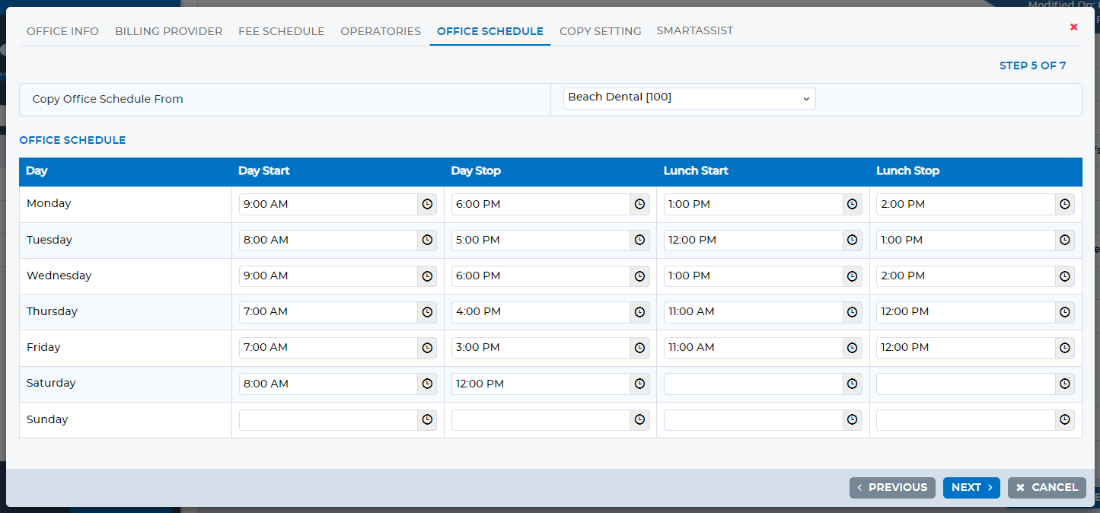Viewport: 1100px width, 513px height.
Task: Open clock picker for Thursday Lunch Start
Action: (852, 312)
